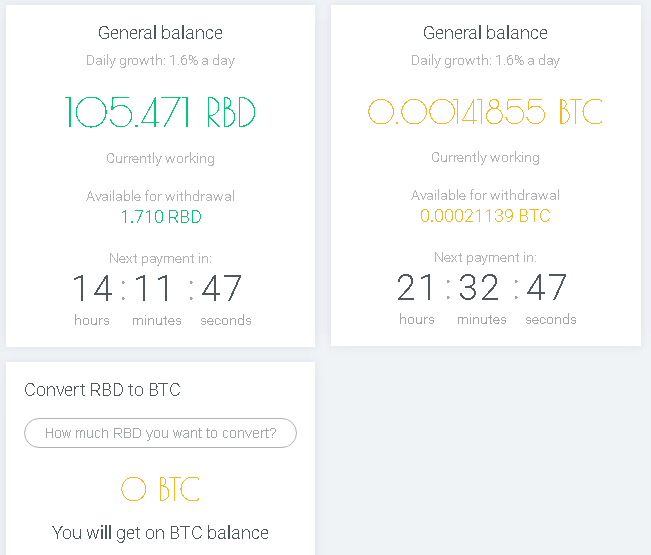Click the RBD card General balance heading
The height and width of the screenshot is (555, 651).
coord(160,33)
